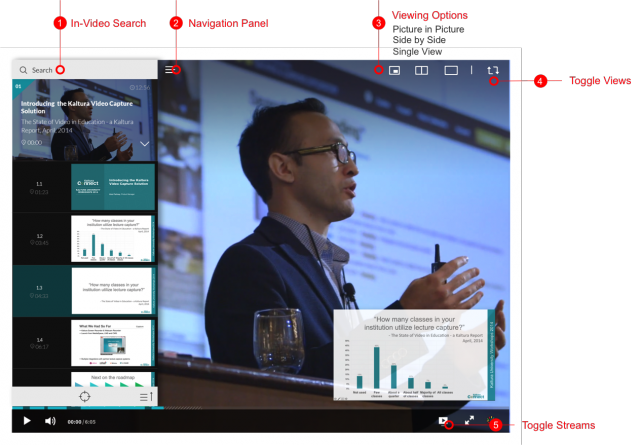Mute audio with the speaker icon

(x=50, y=422)
